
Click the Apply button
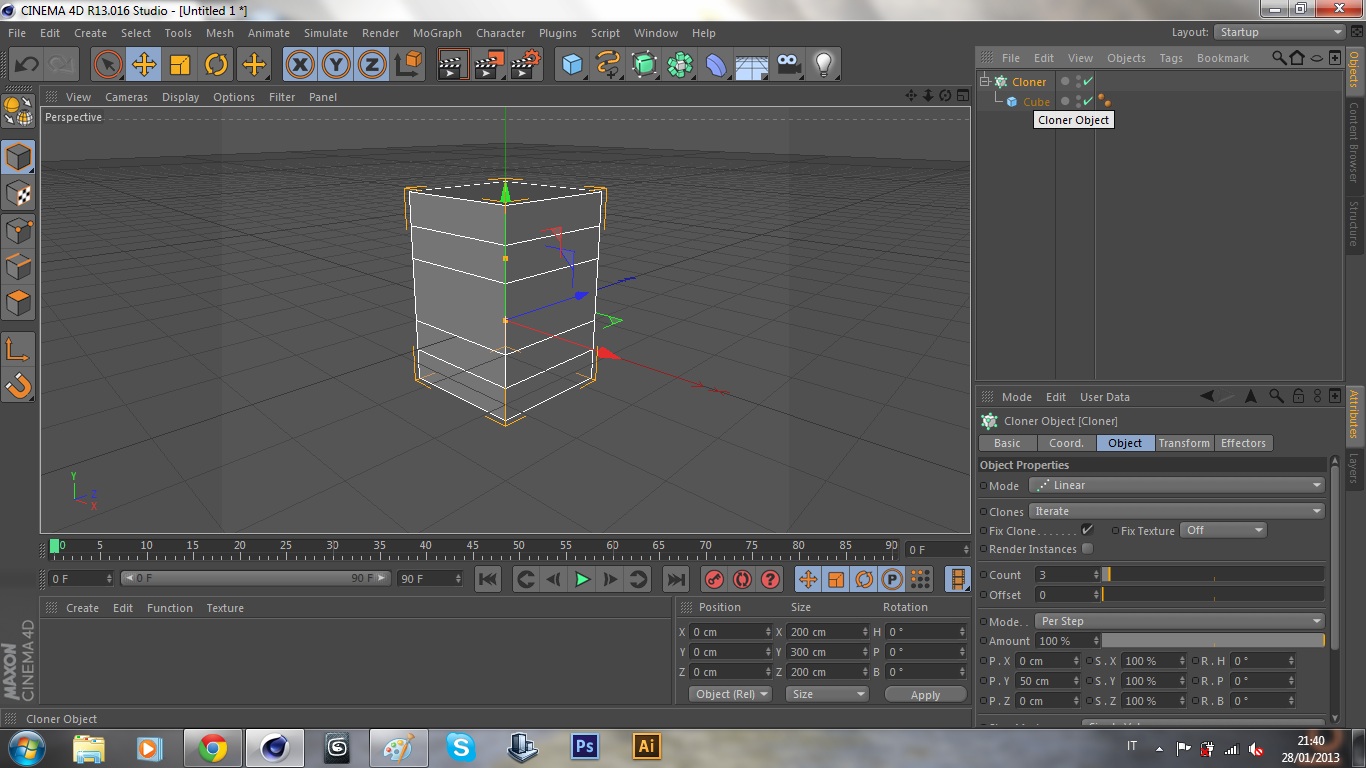(x=925, y=695)
